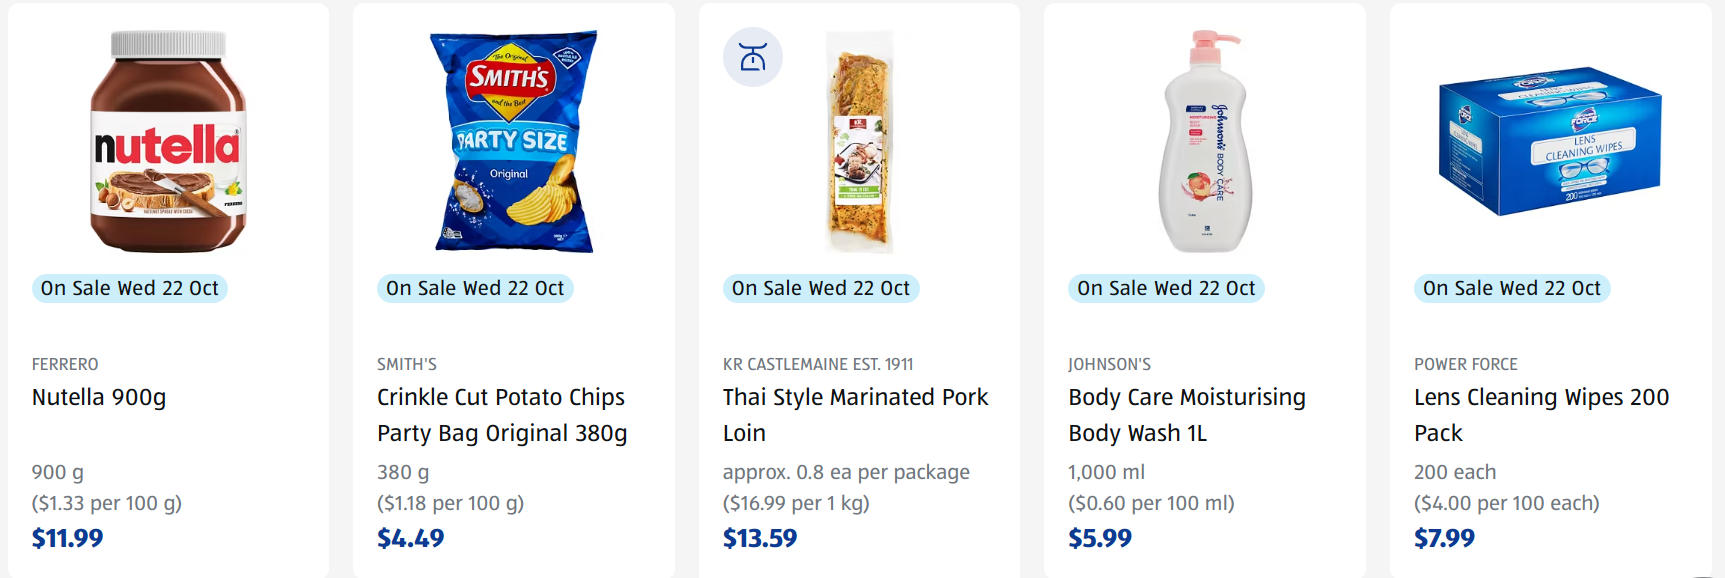Open the Johnson's body wash bottle image
Screen dimensions: 1725x578
click(1205, 142)
